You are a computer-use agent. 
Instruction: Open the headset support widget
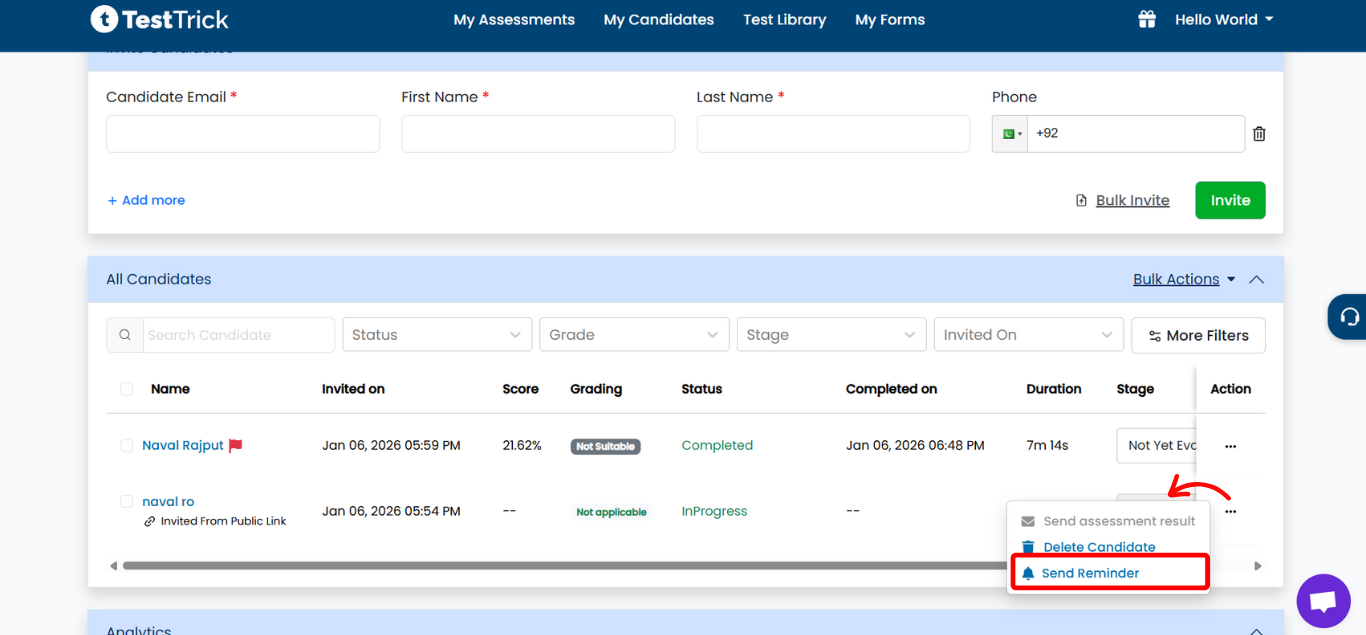1349,317
